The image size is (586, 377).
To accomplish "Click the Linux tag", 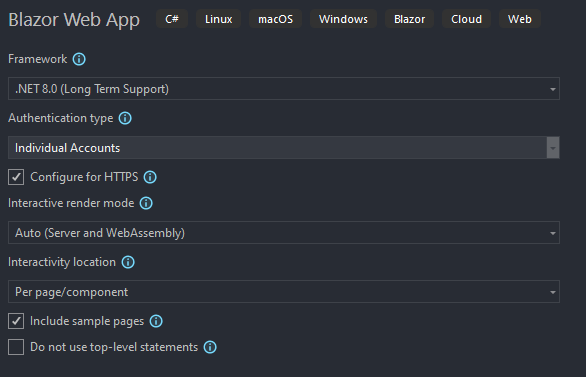I will [219, 19].
